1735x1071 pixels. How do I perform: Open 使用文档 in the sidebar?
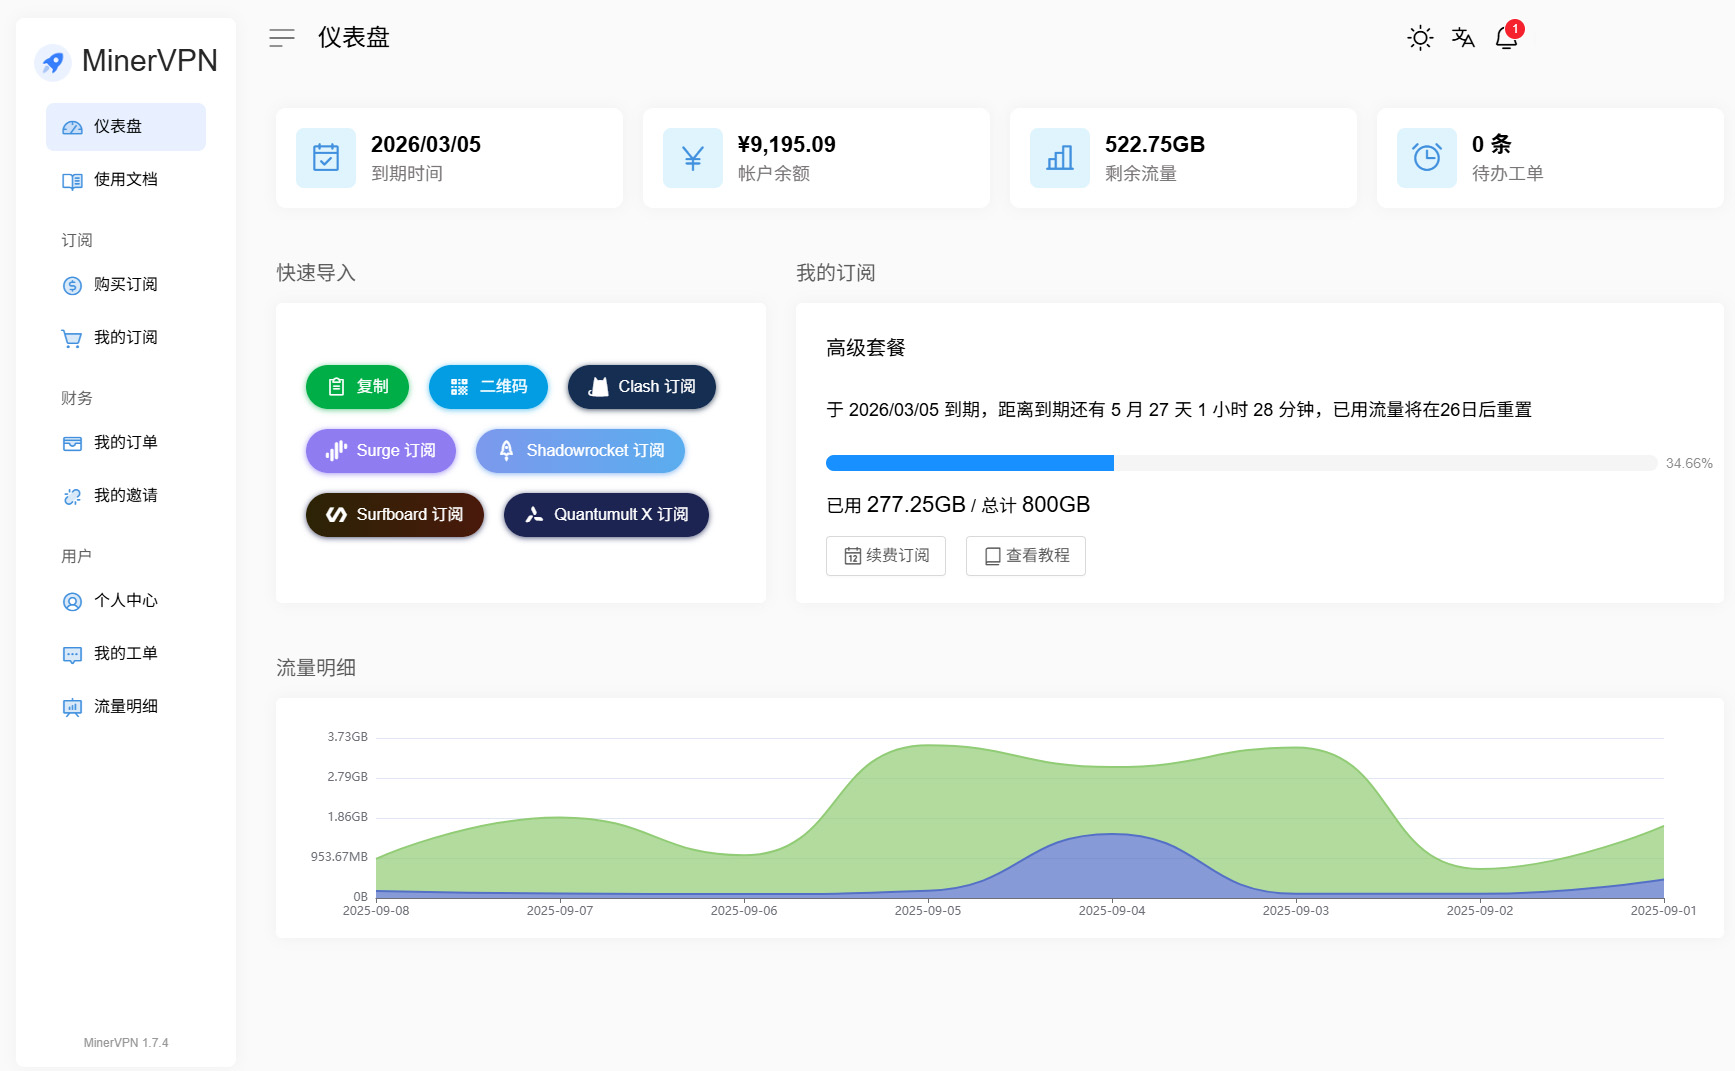pyautogui.click(x=125, y=180)
